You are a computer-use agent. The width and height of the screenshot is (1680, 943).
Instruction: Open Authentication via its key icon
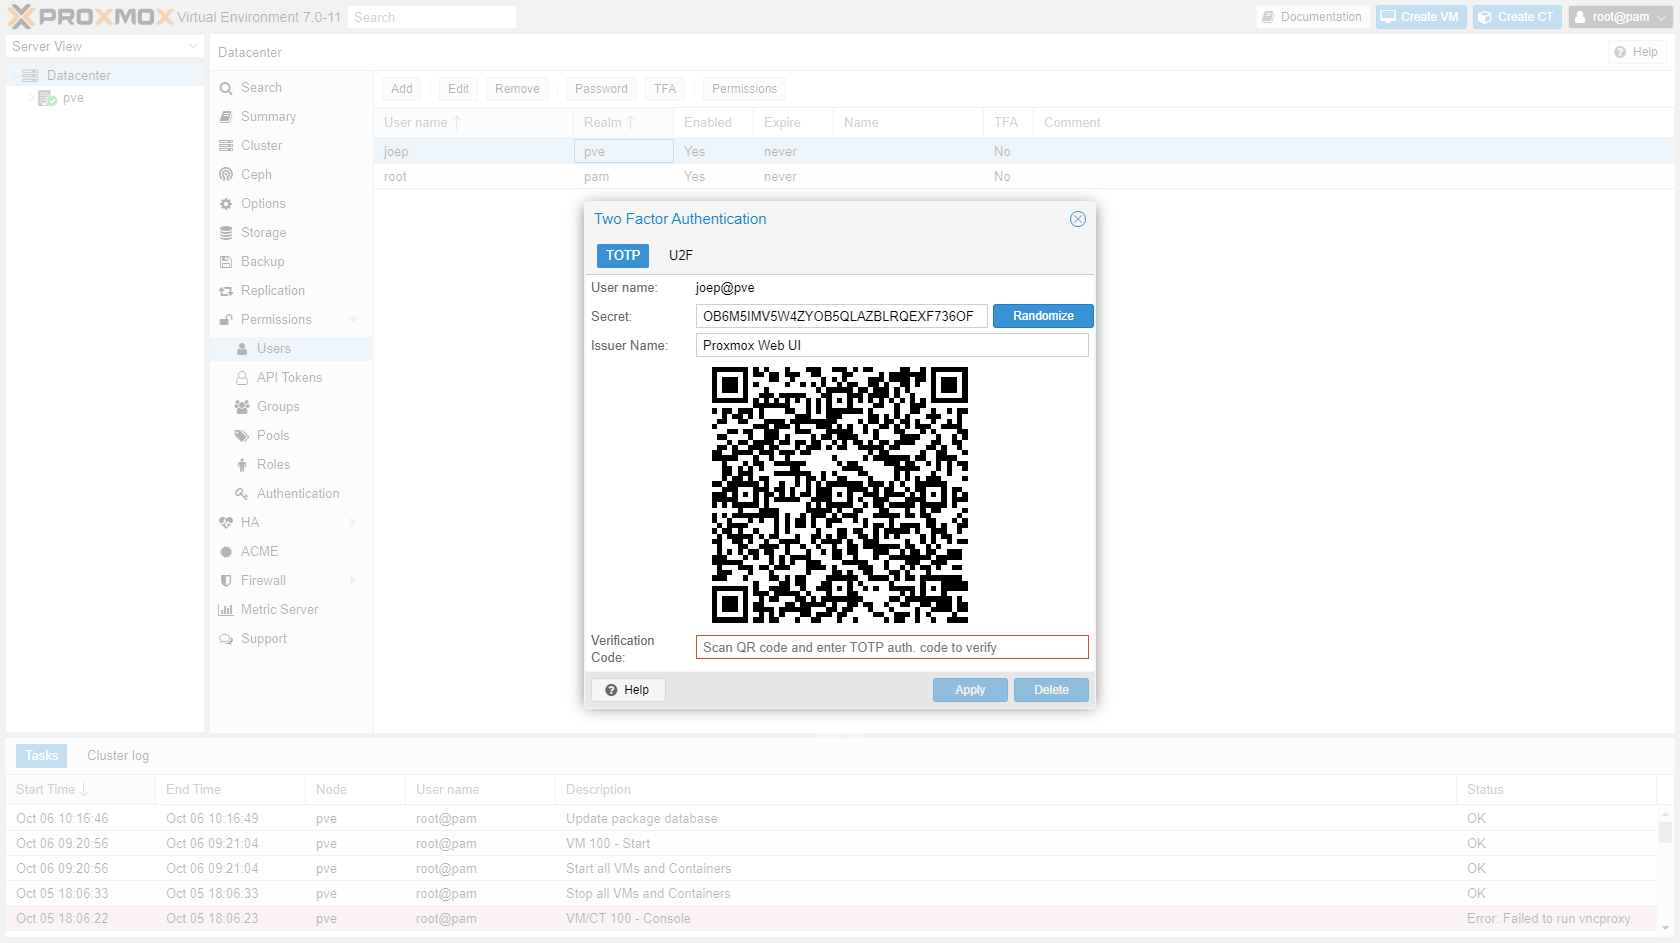point(242,494)
